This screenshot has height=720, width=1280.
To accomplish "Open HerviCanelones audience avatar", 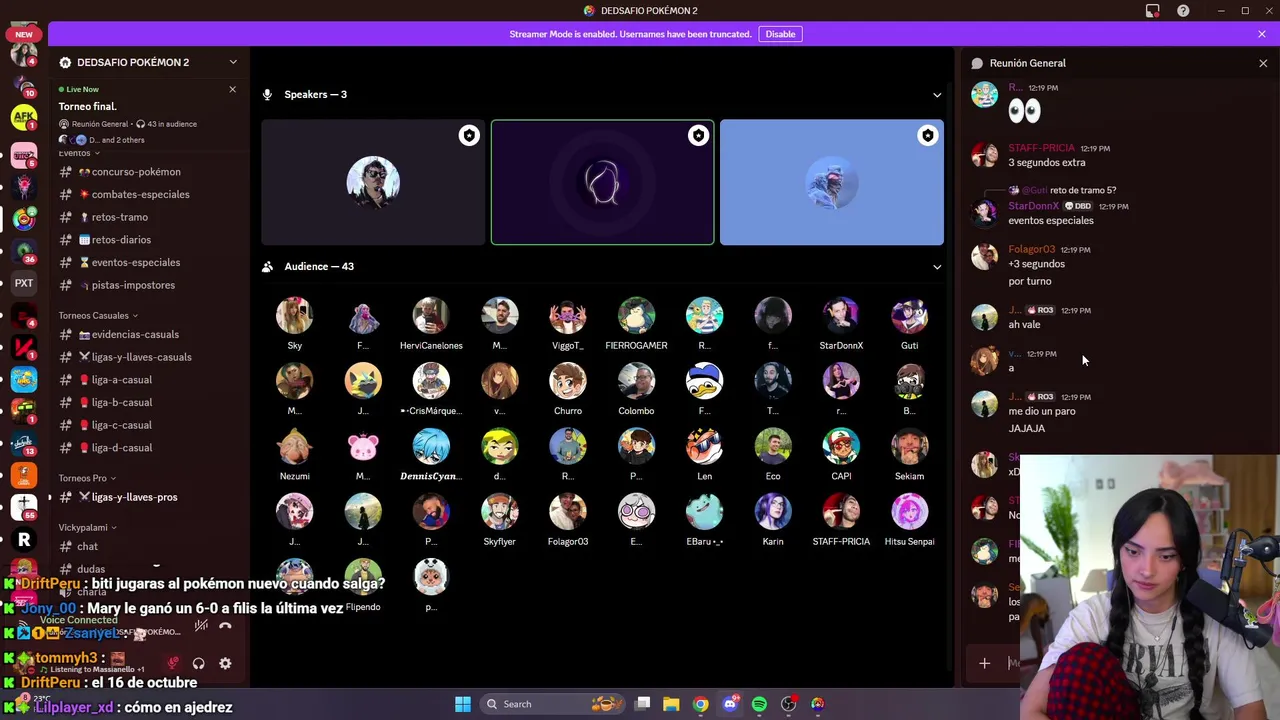I will tap(431, 316).
